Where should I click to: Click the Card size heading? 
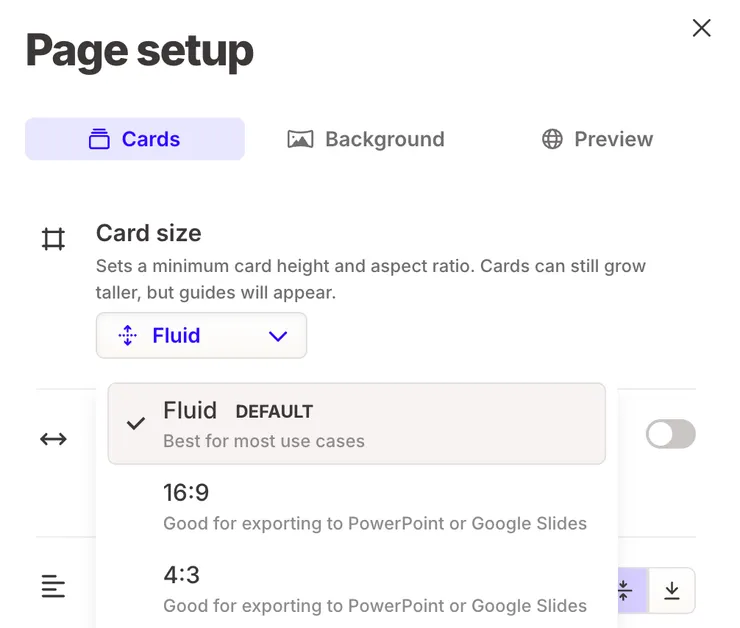[149, 233]
